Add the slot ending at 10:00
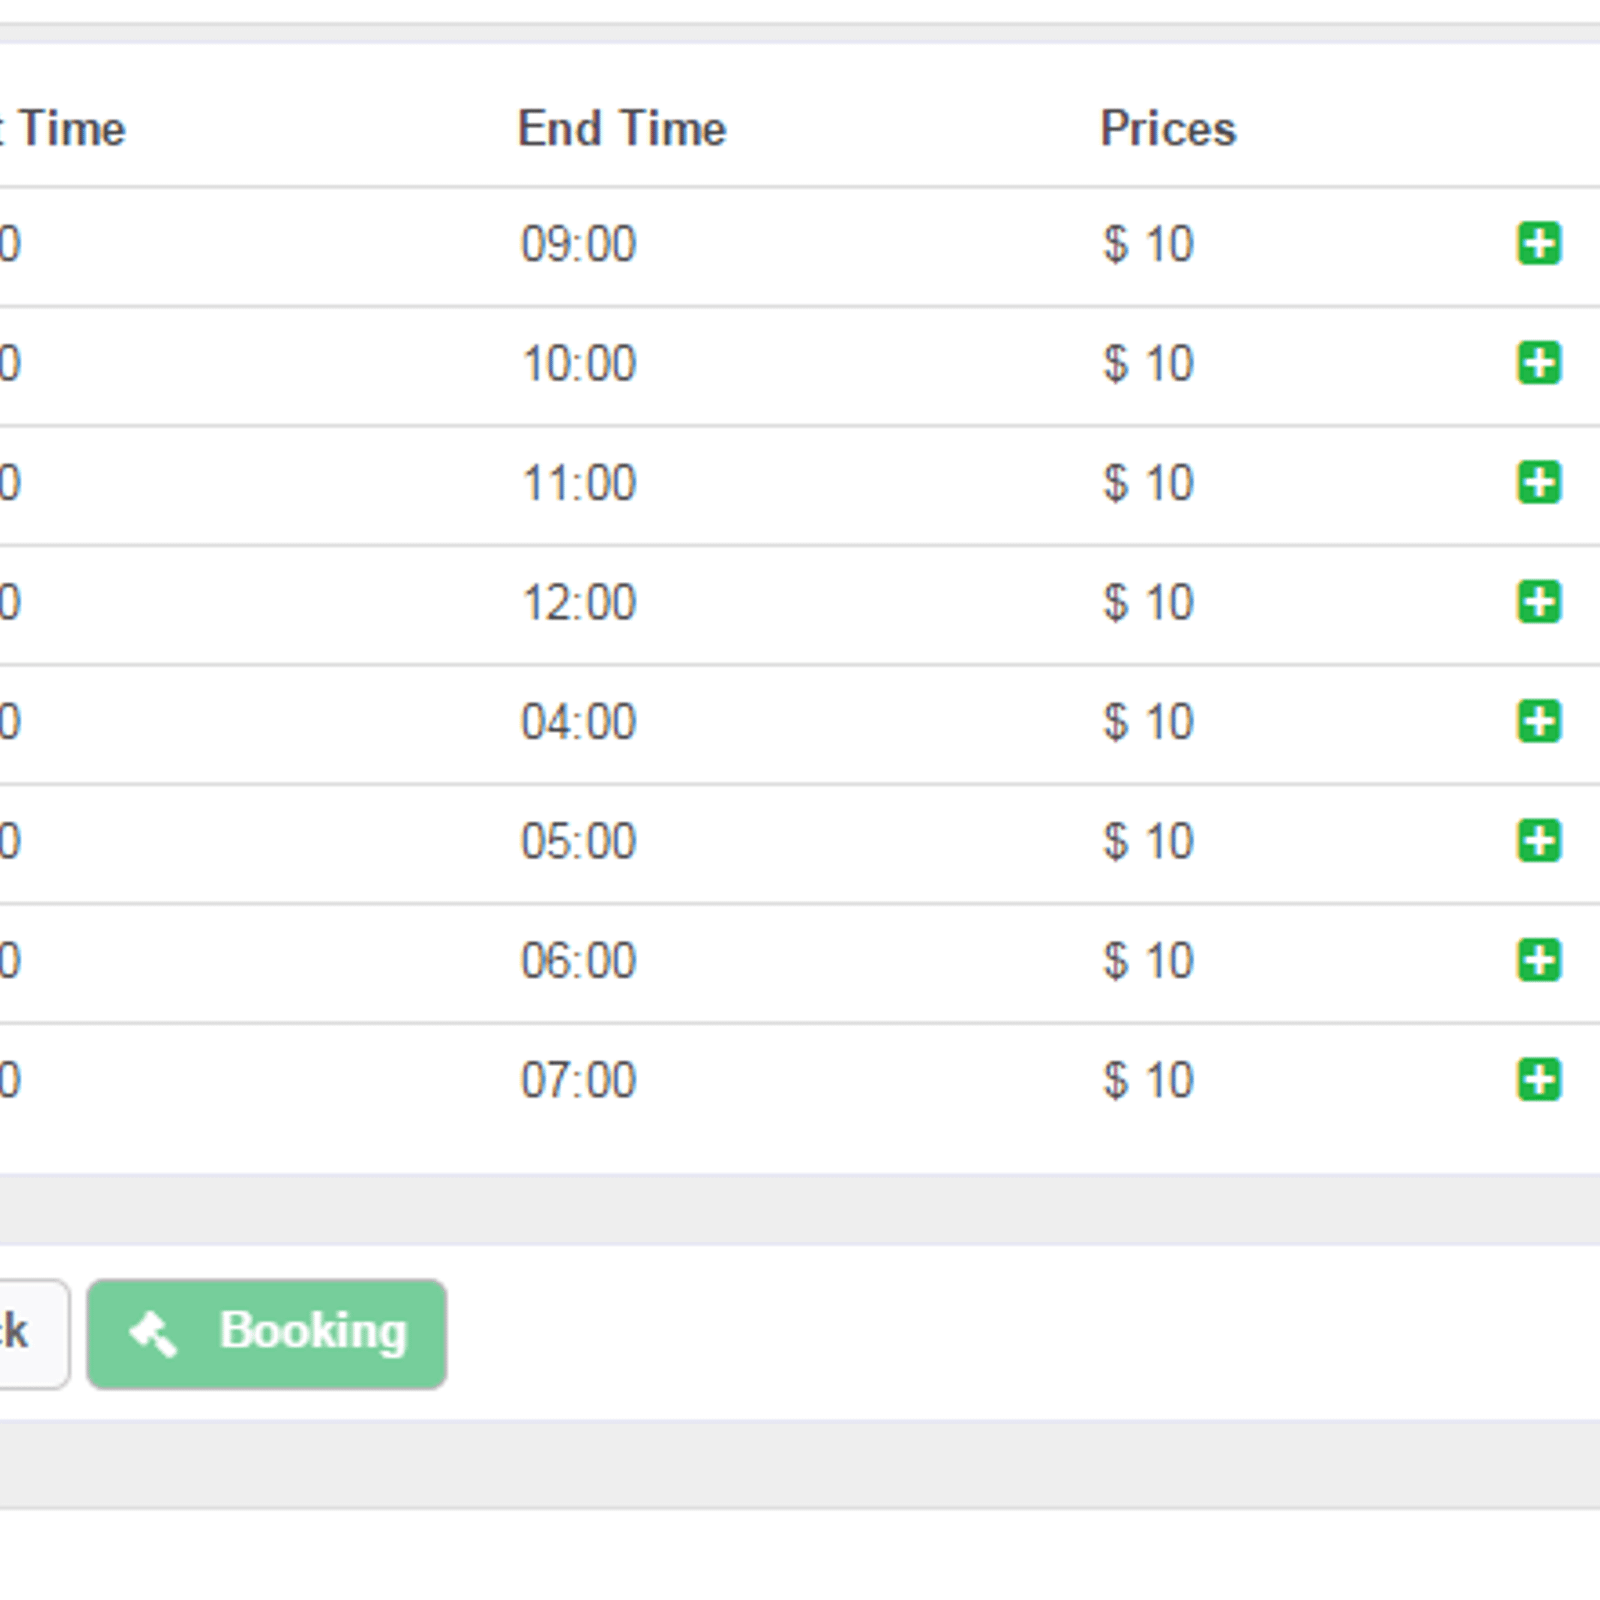This screenshot has height=1600, width=1600. coord(1539,363)
